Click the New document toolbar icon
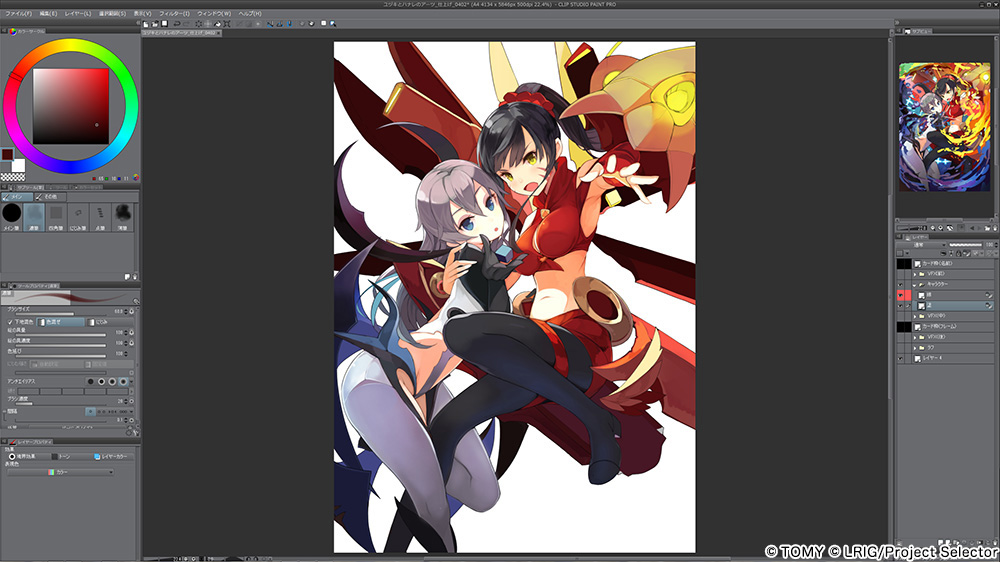This screenshot has width=1000, height=562. click(x=145, y=24)
